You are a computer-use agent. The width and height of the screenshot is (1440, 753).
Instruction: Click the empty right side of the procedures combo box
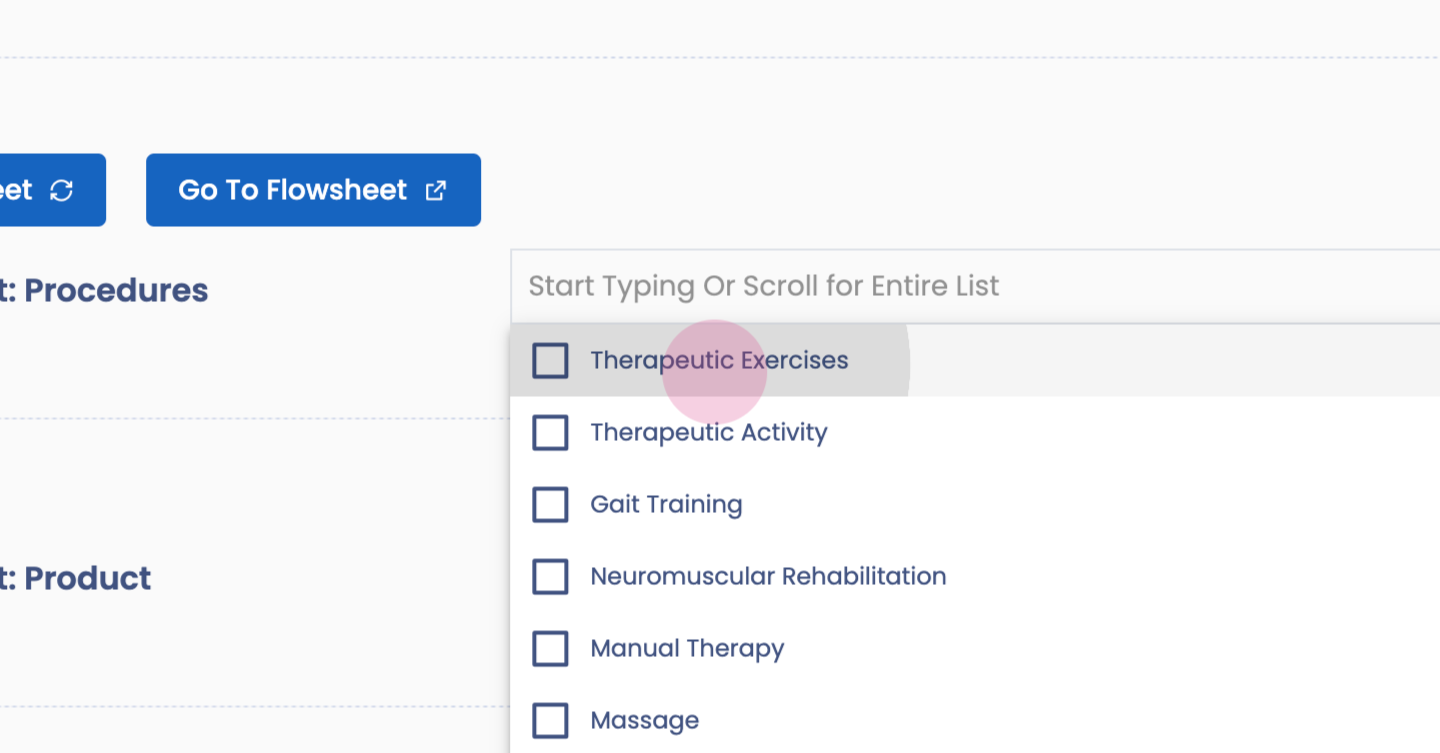coord(1250,286)
